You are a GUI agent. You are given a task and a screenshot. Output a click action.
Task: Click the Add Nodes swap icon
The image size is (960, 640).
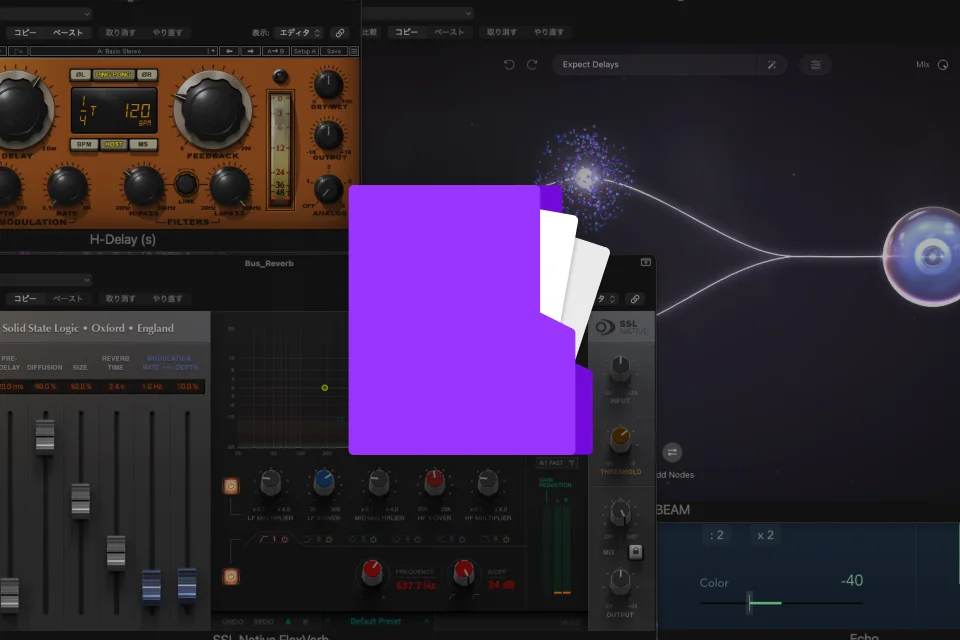tap(672, 453)
